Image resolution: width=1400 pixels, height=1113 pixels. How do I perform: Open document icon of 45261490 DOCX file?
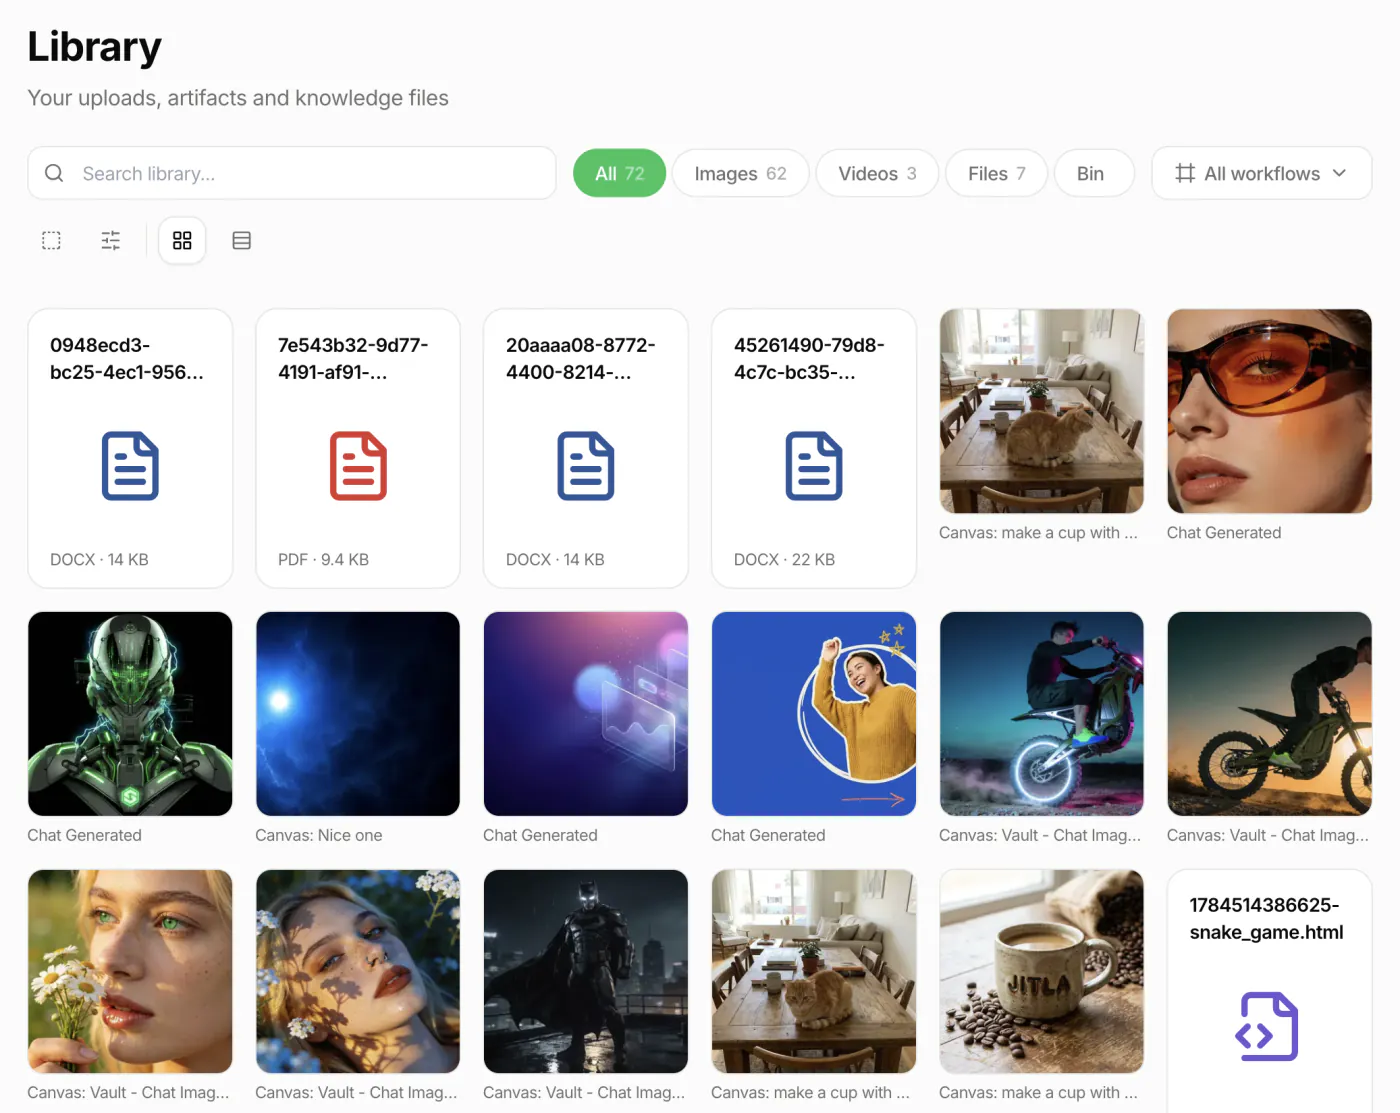tap(814, 466)
